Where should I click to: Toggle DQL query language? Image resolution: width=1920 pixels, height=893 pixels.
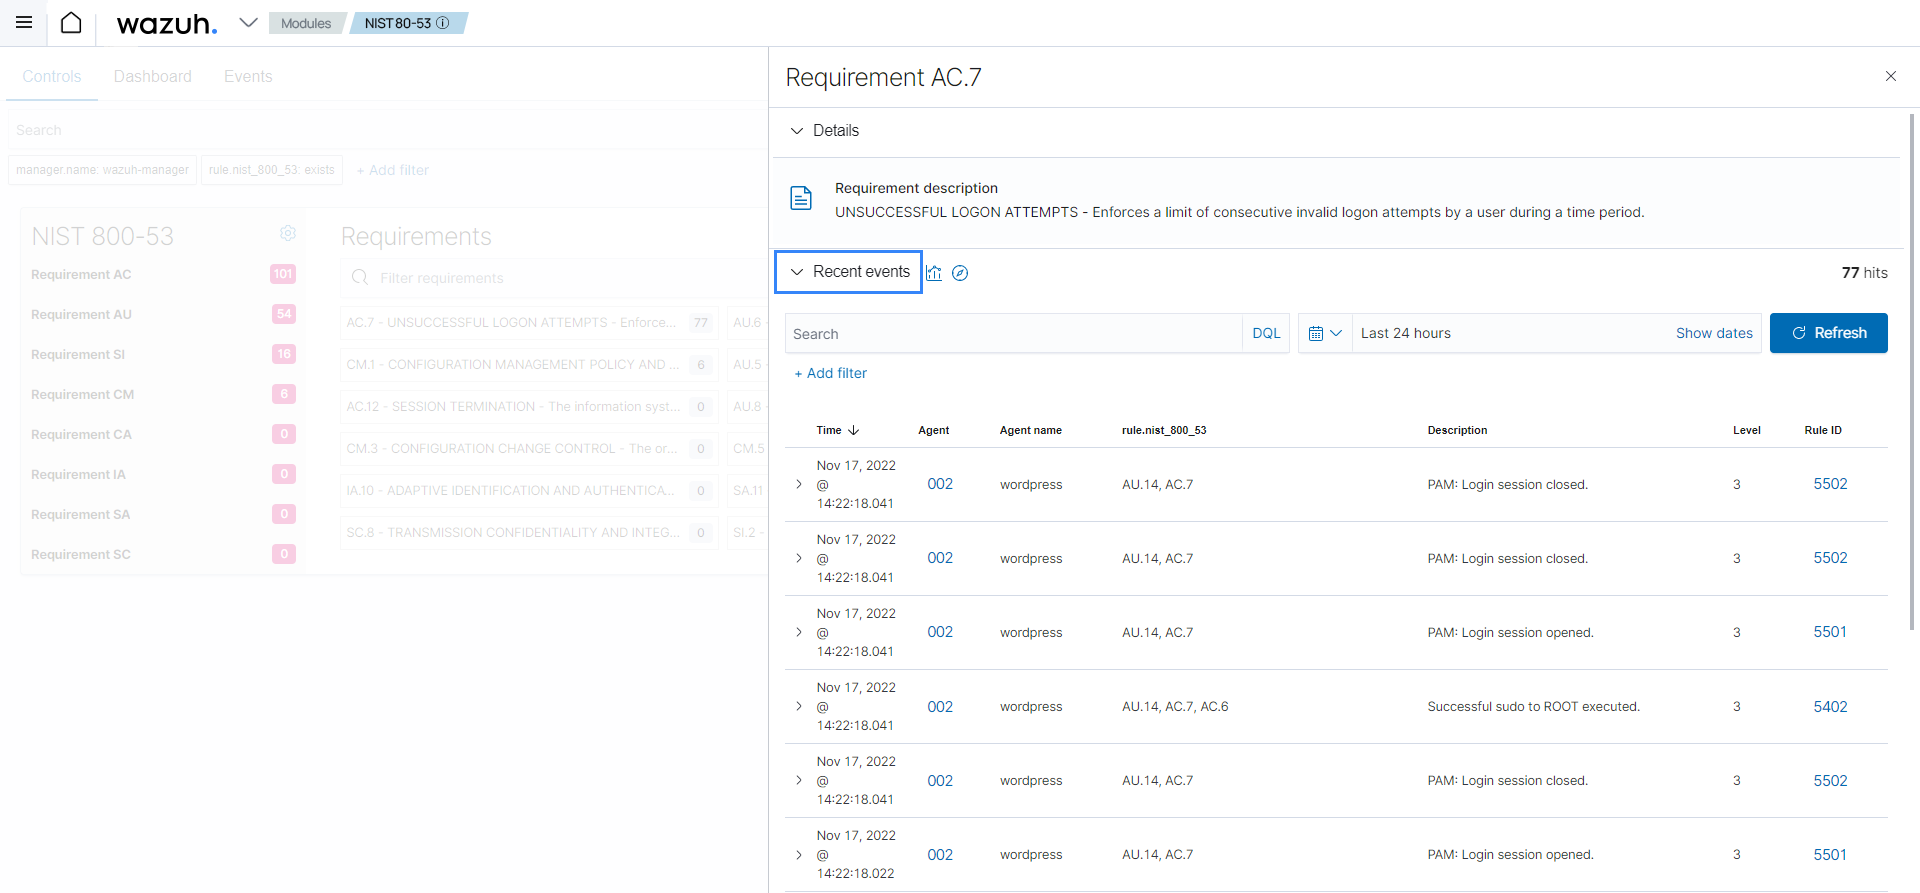1266,333
